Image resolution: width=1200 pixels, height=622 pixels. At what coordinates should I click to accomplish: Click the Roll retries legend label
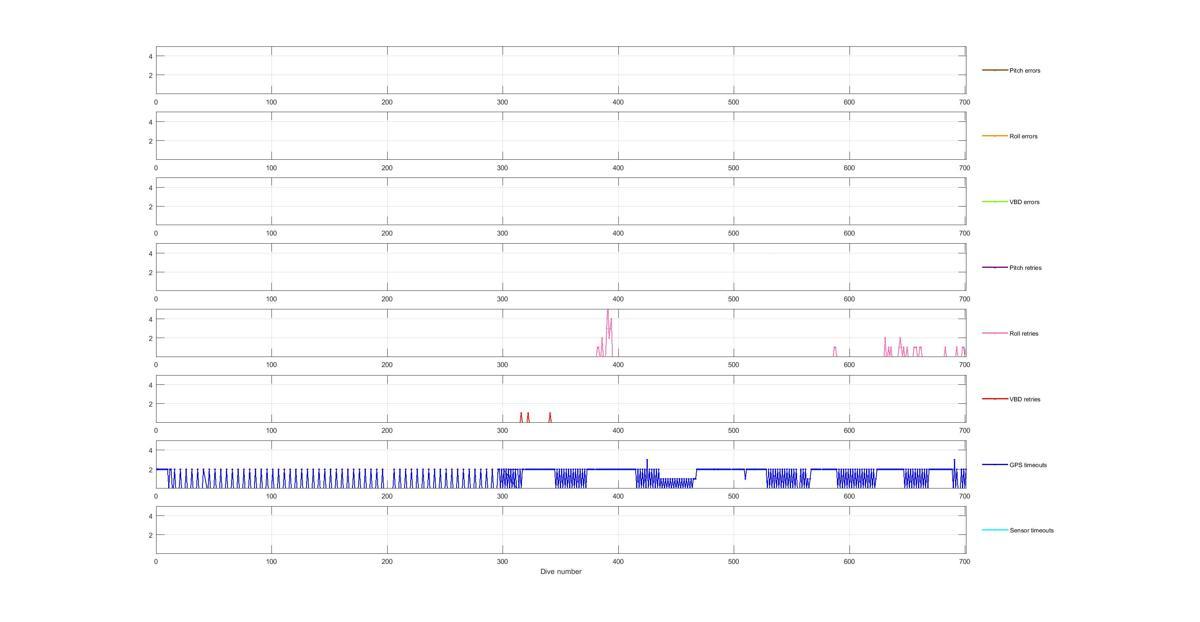pos(1024,334)
